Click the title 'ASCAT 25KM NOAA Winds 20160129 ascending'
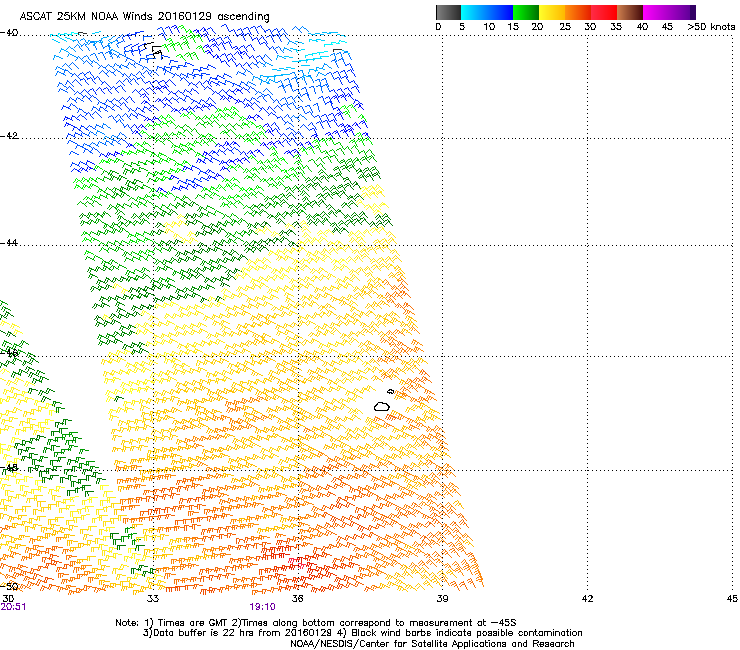The height and width of the screenshot is (650, 740). [x=144, y=17]
